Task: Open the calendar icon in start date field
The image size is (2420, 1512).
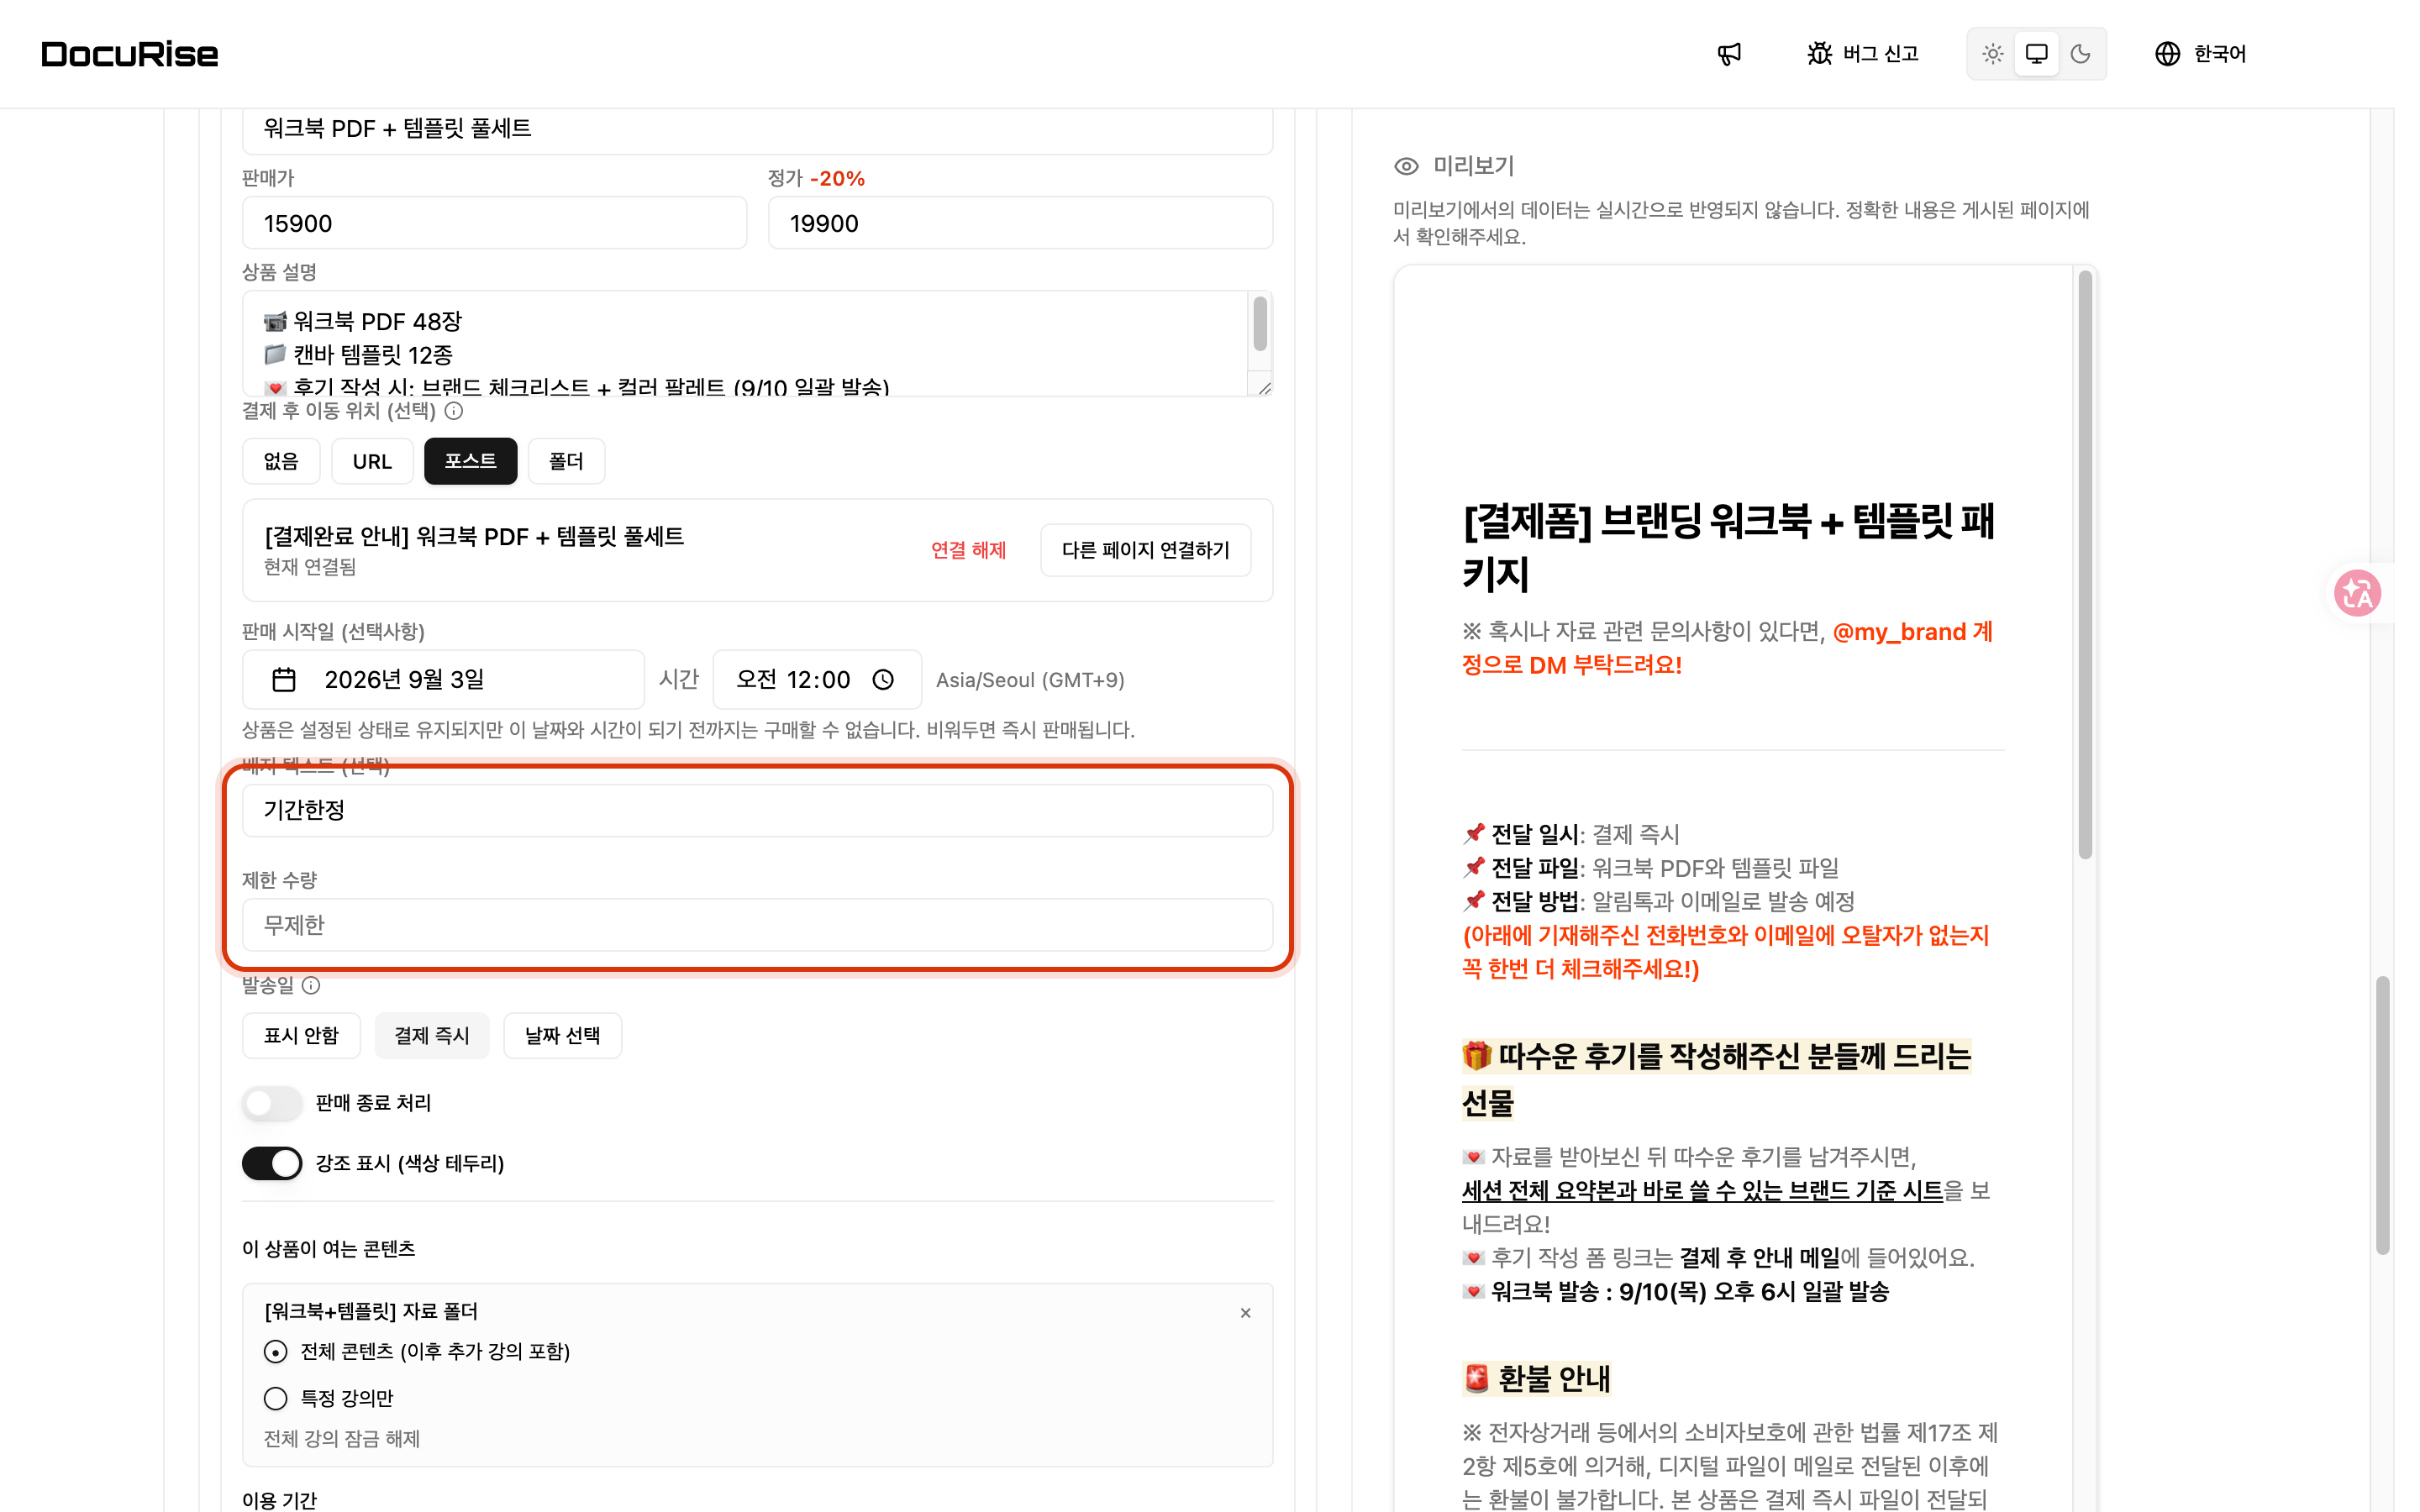Action: pyautogui.click(x=284, y=680)
